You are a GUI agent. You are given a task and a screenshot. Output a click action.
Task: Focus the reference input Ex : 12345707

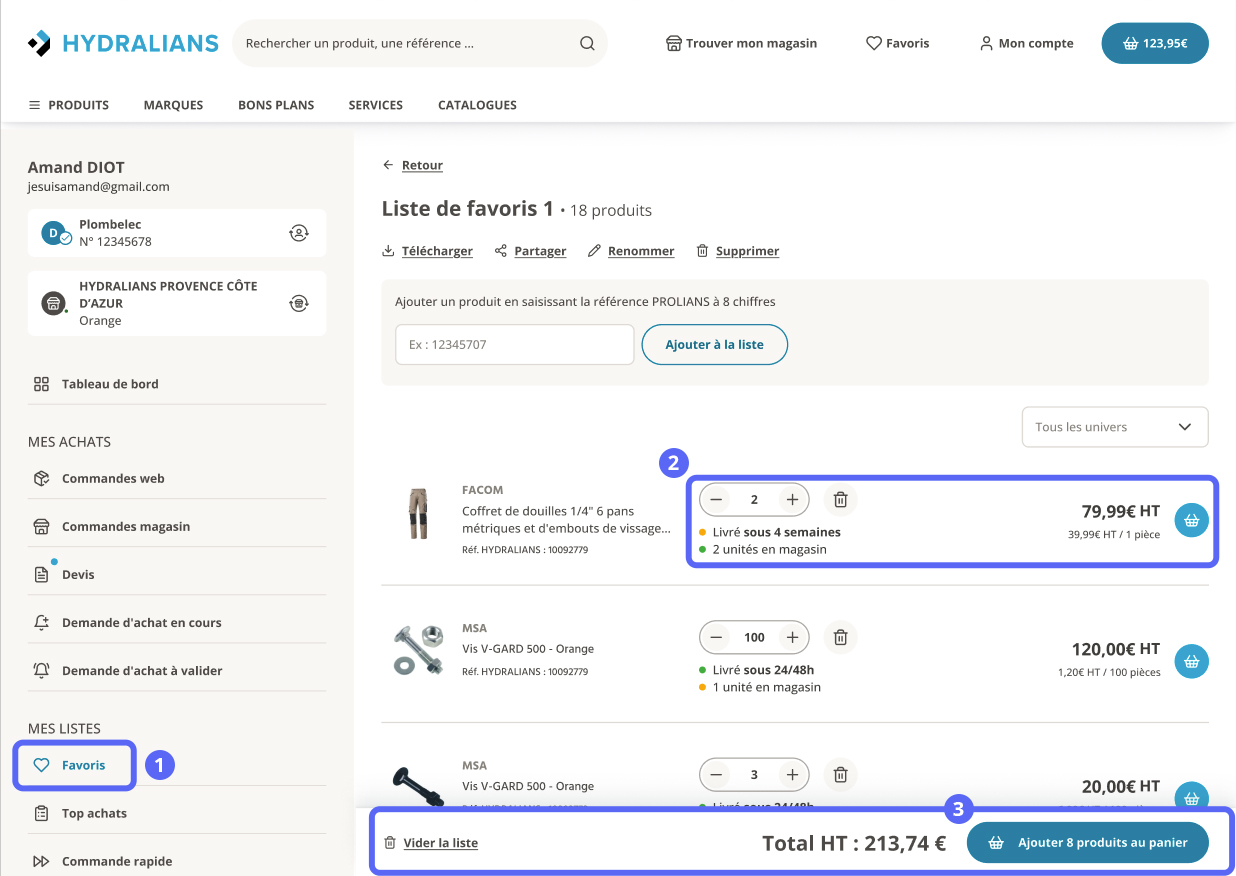(x=515, y=344)
